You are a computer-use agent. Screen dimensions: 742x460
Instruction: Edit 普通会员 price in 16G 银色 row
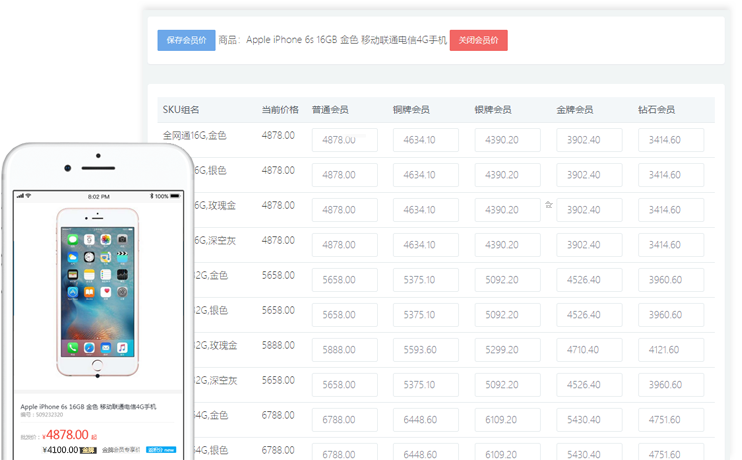(x=344, y=175)
